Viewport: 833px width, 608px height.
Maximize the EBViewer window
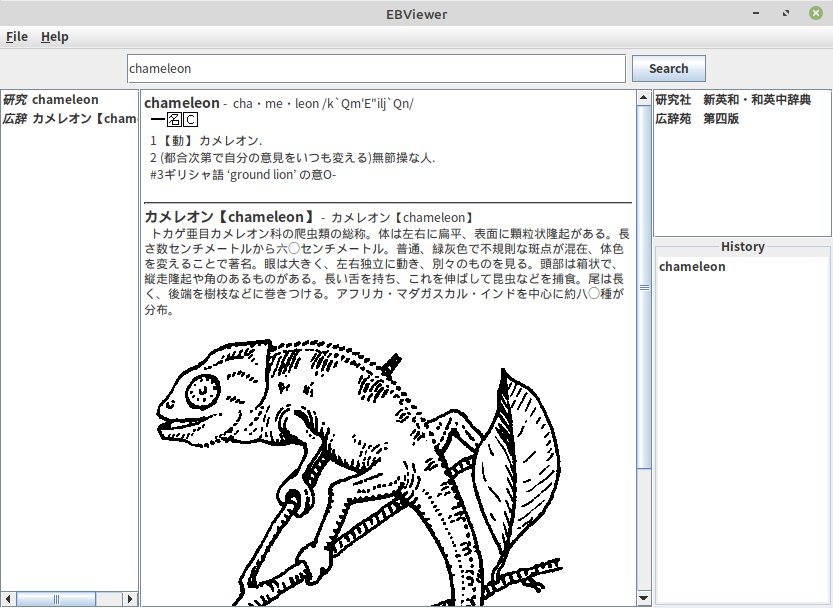point(786,13)
